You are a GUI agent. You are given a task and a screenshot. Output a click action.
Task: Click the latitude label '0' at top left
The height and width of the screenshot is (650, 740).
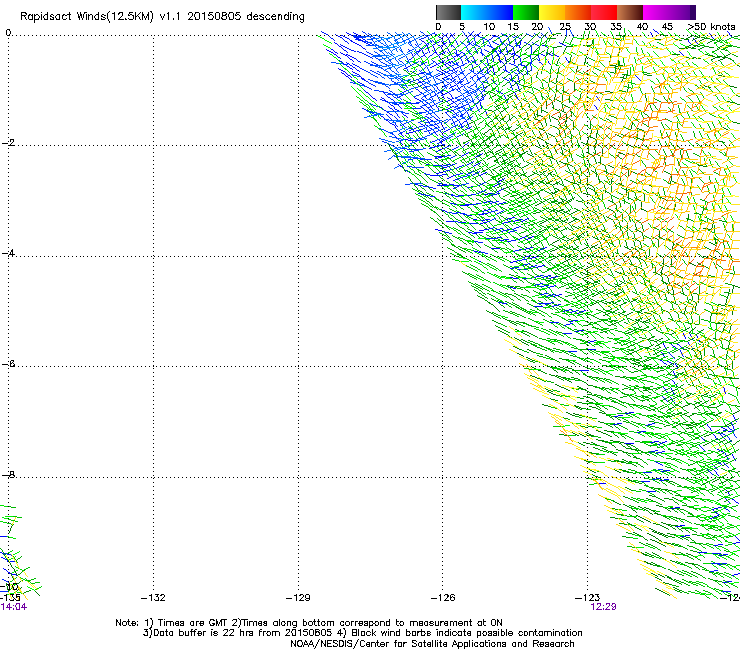point(8,33)
